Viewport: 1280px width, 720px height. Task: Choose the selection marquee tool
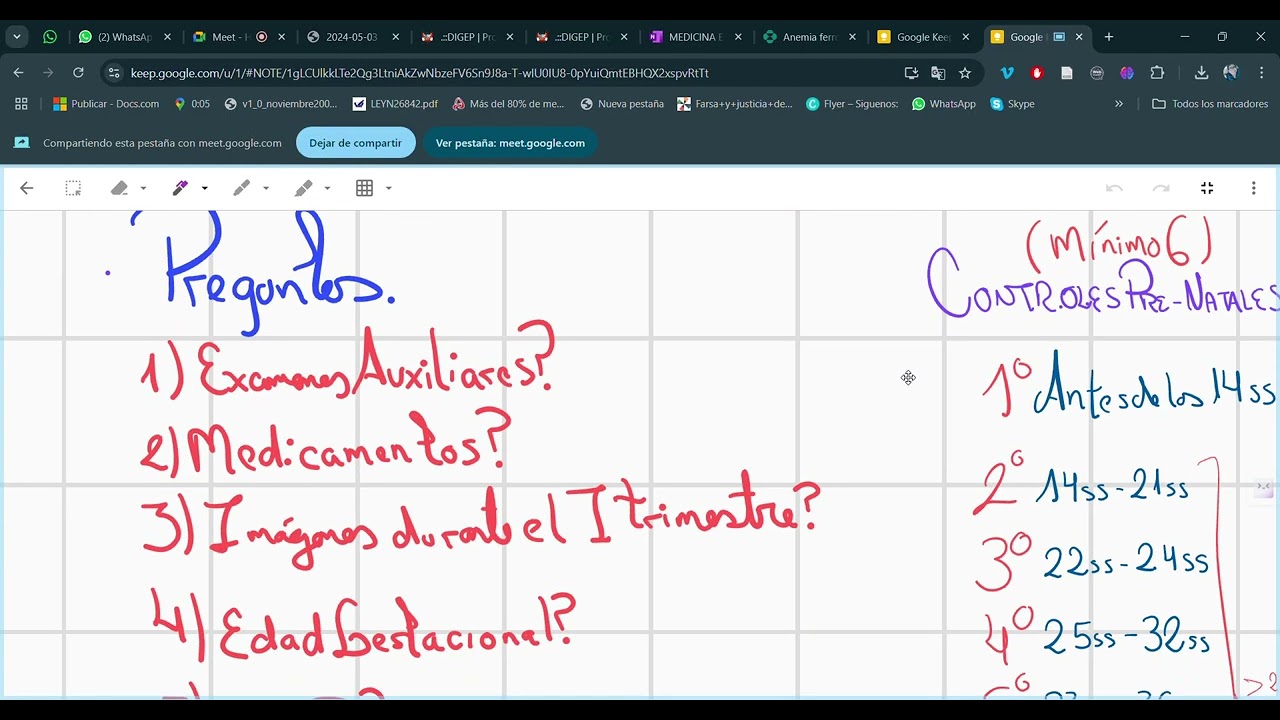73,188
